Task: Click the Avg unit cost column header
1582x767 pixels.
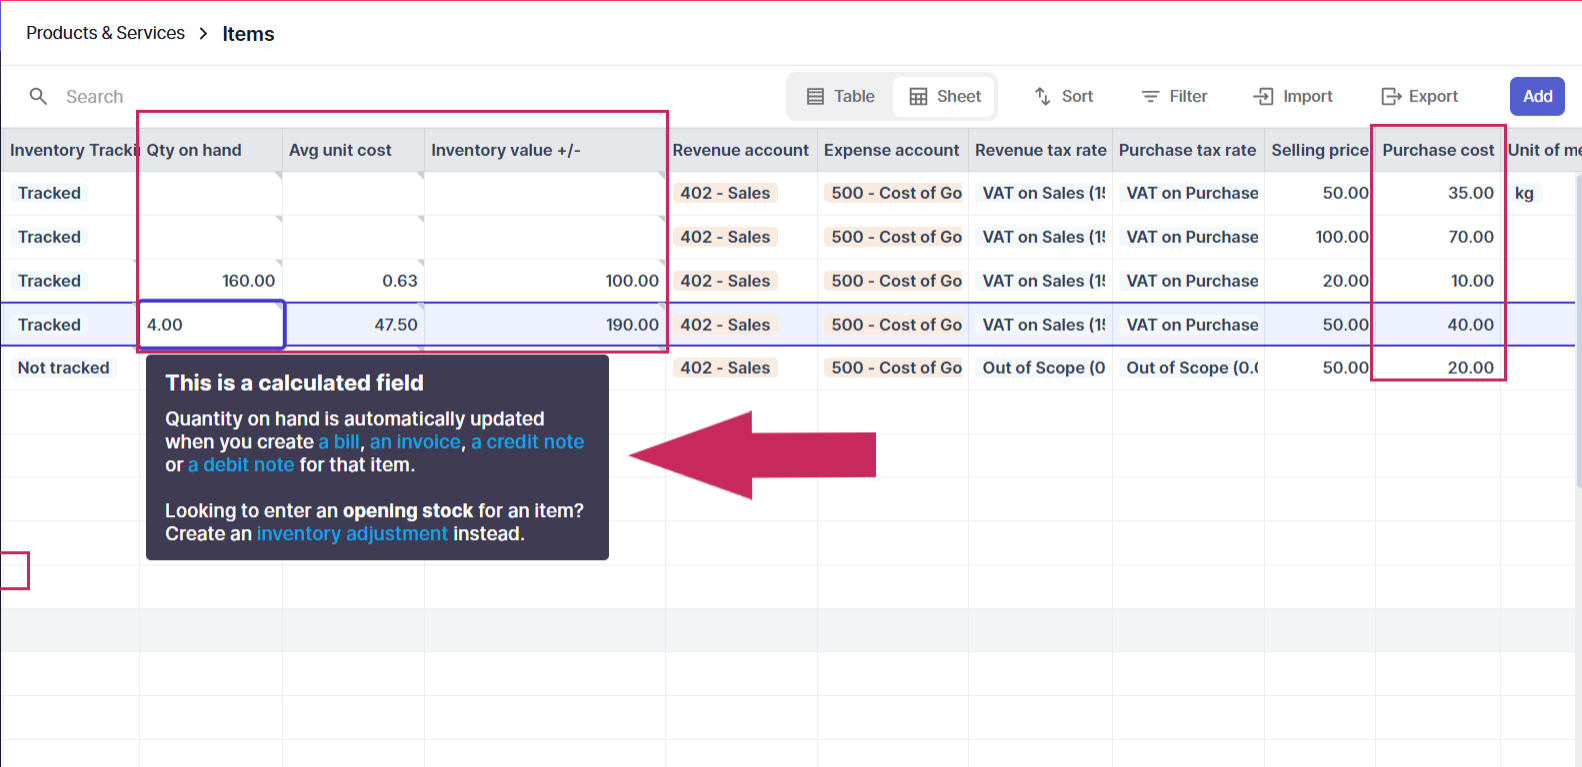Action: point(353,150)
